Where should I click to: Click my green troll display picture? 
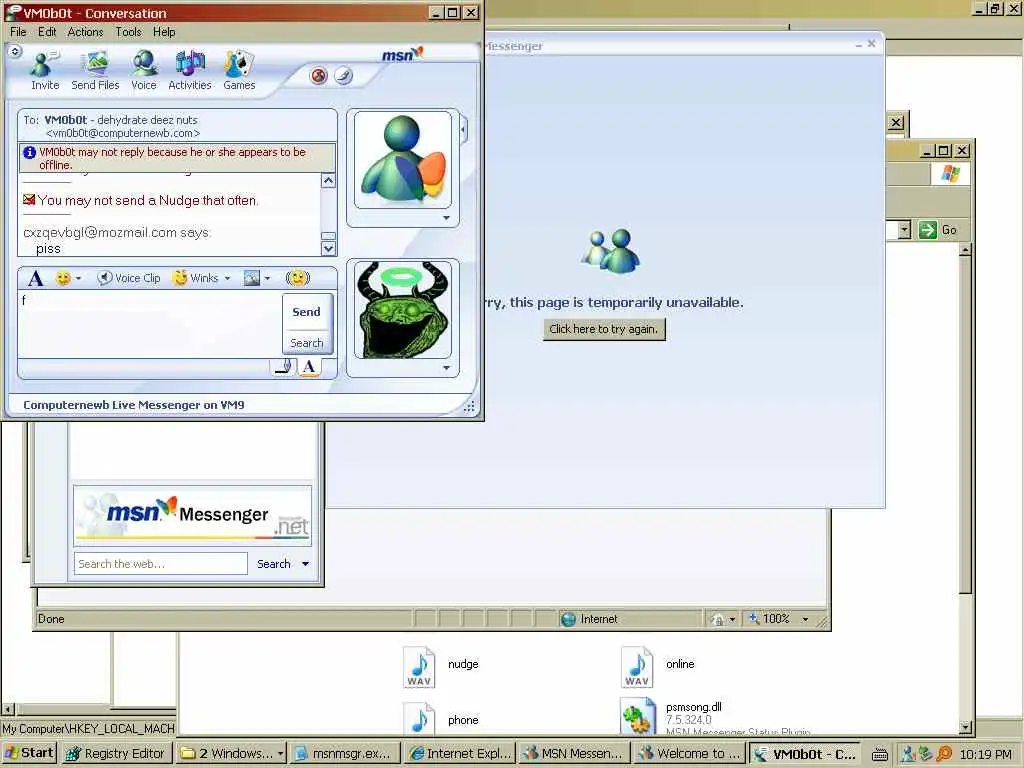click(x=403, y=310)
